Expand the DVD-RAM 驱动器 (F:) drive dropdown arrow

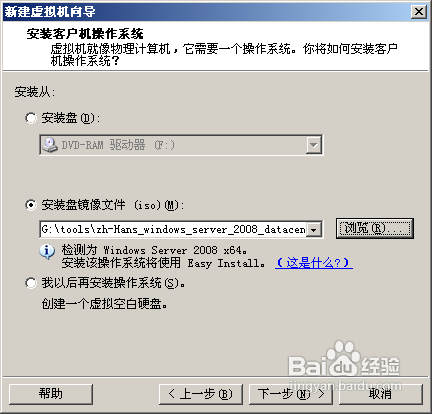point(313,145)
